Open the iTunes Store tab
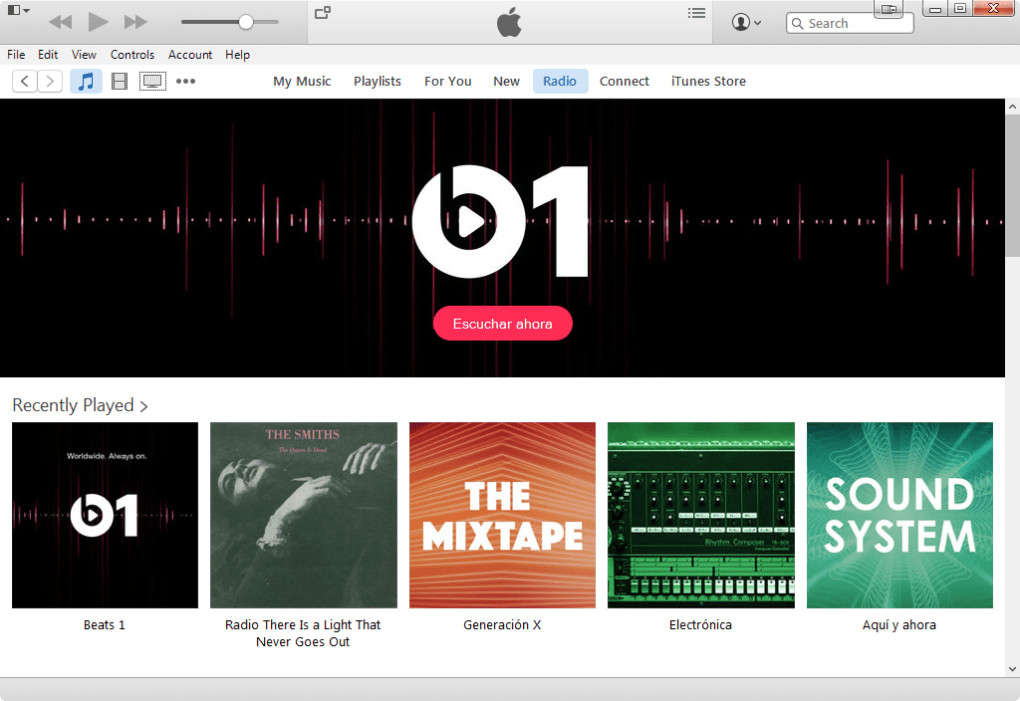 708,81
